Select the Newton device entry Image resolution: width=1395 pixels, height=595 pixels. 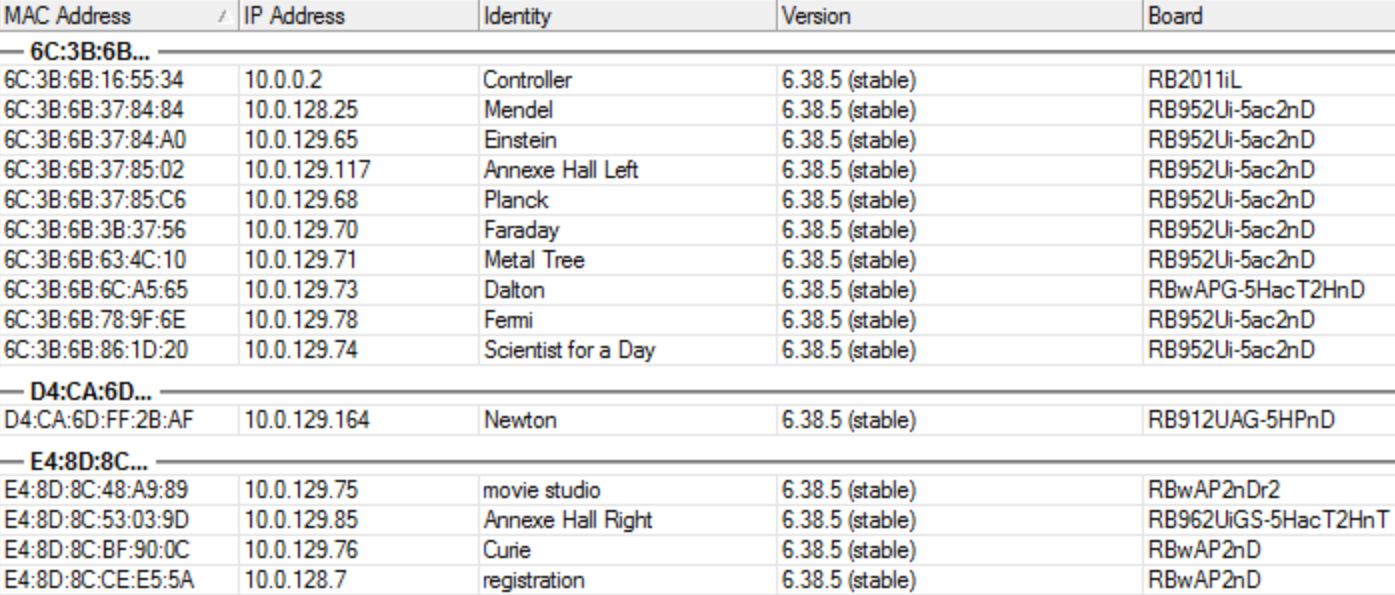[x=520, y=420]
